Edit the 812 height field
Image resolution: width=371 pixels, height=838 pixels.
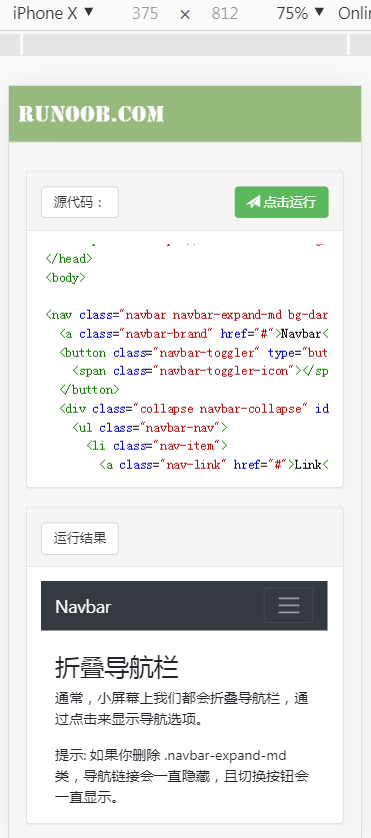coord(225,13)
